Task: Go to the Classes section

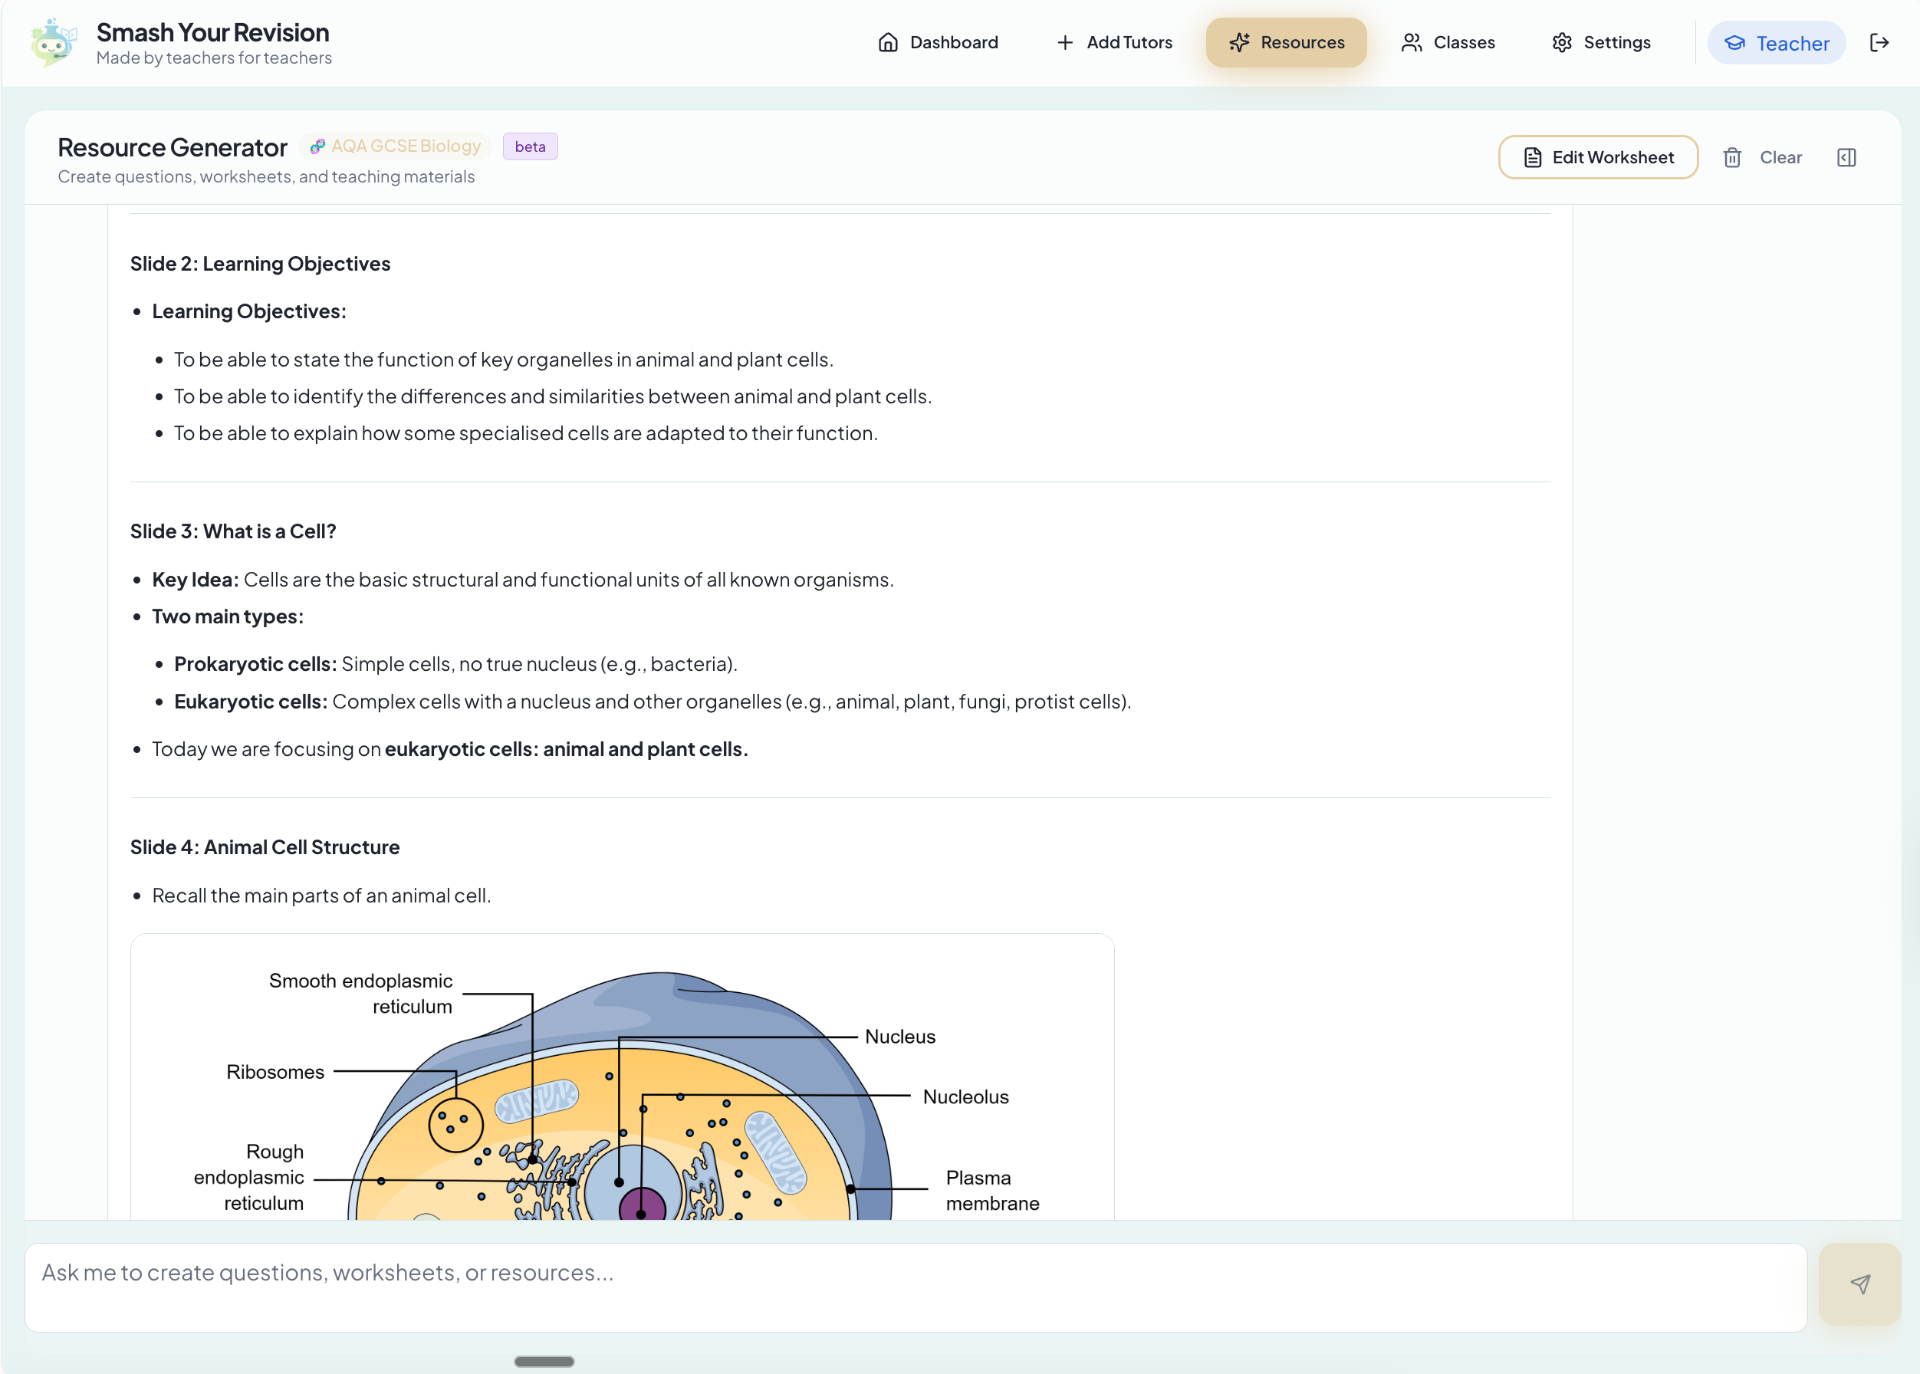Action: 1448,42
